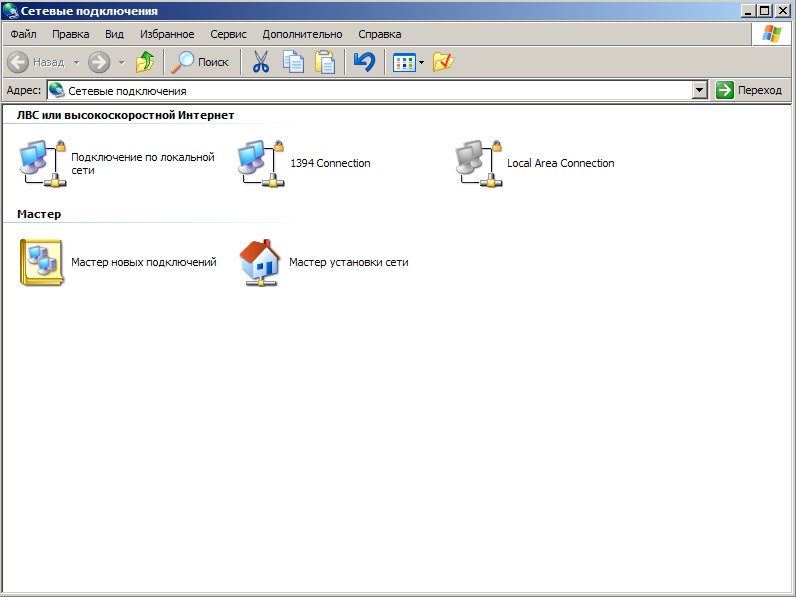The height and width of the screenshot is (597, 796).
Task: Click Мастер новых подключений label
Action: (144, 262)
